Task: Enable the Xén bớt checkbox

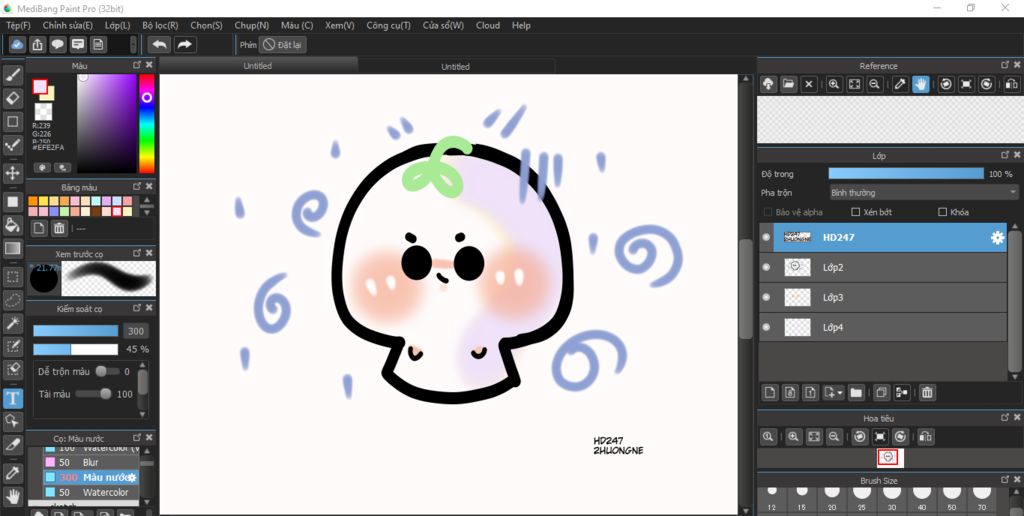Action: tap(856, 212)
